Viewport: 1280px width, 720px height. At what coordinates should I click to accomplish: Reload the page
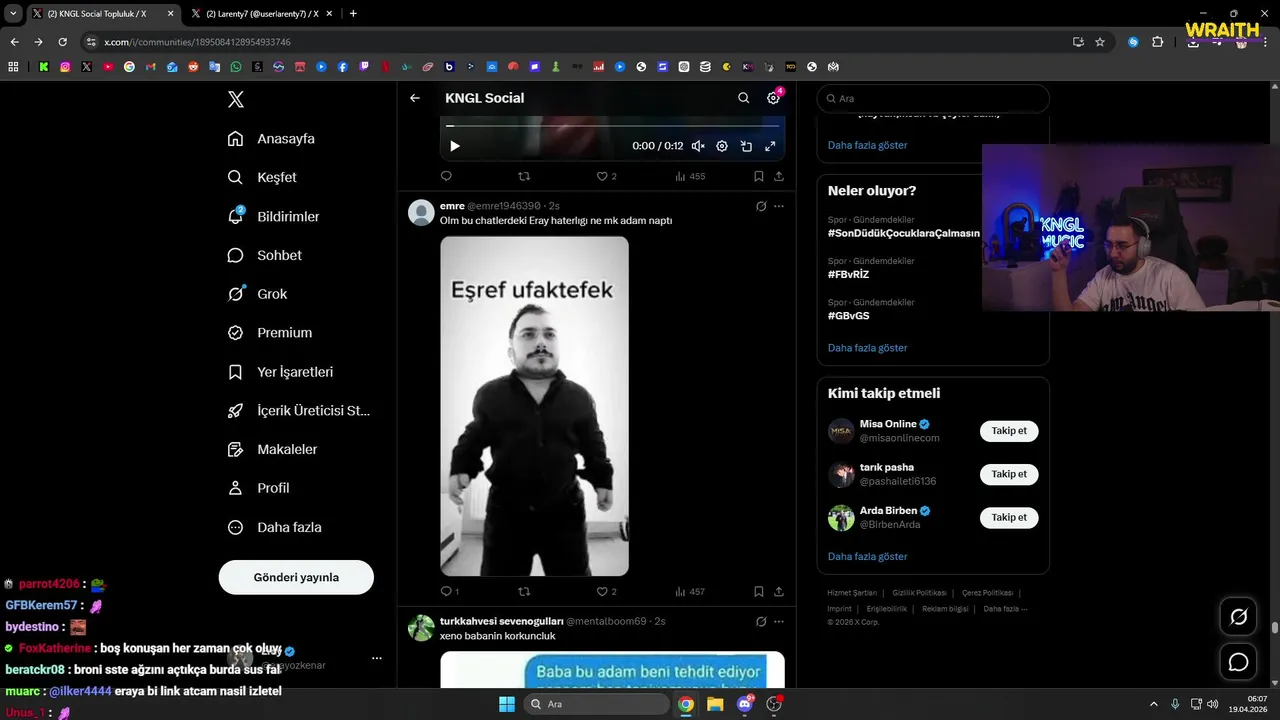62,42
